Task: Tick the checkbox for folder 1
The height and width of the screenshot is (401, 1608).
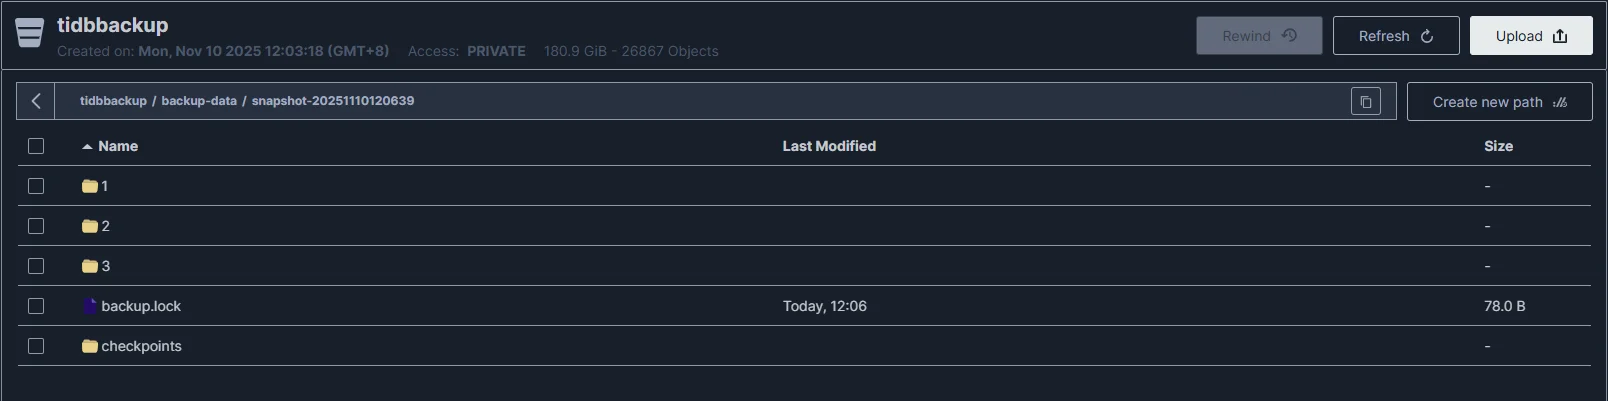Action: [x=36, y=186]
